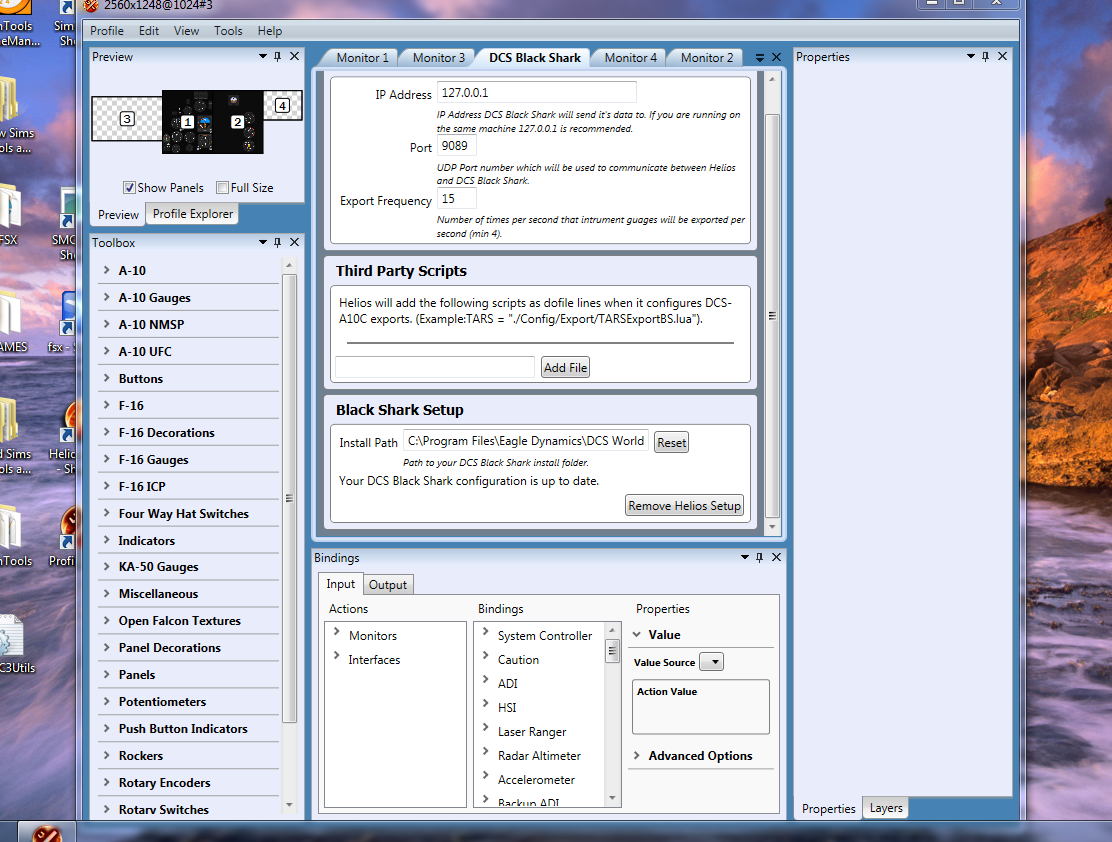Expand the Rotary Encoders category

pos(106,781)
